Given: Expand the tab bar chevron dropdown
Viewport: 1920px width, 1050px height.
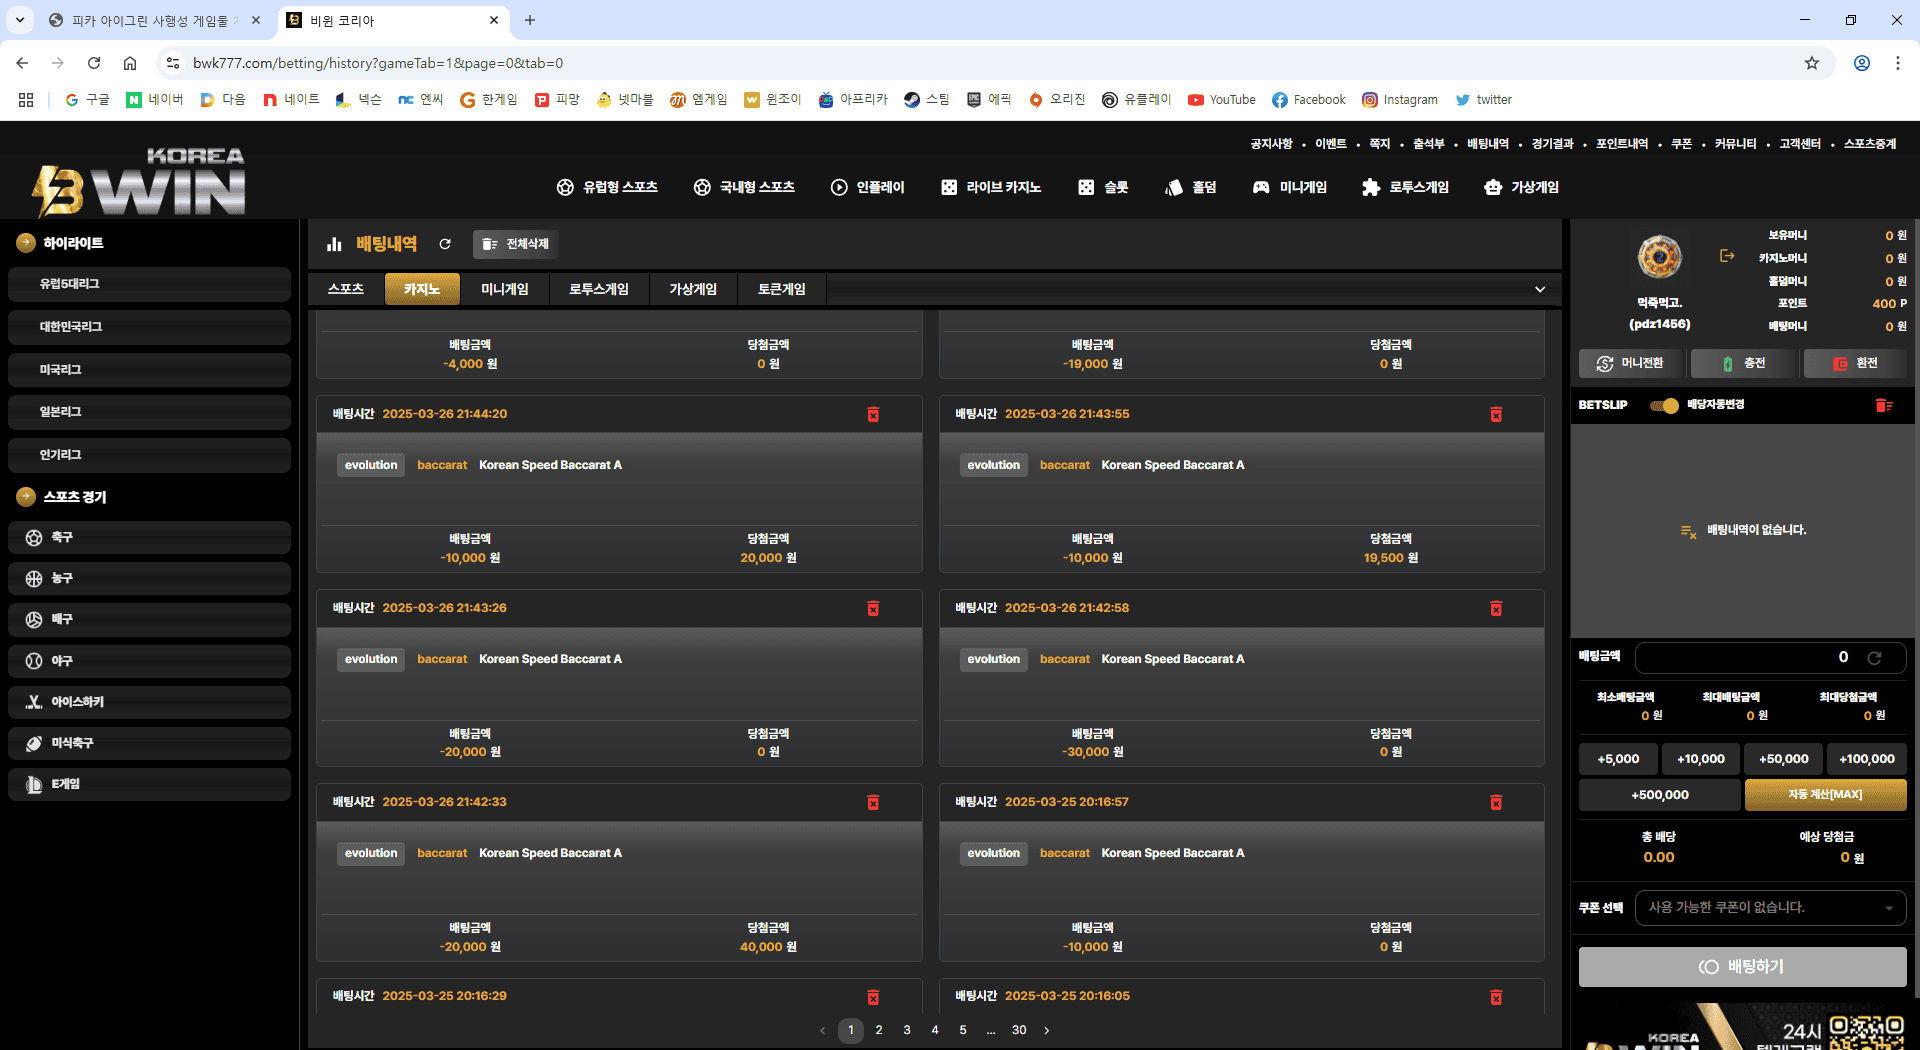Looking at the screenshot, I should tap(1540, 289).
